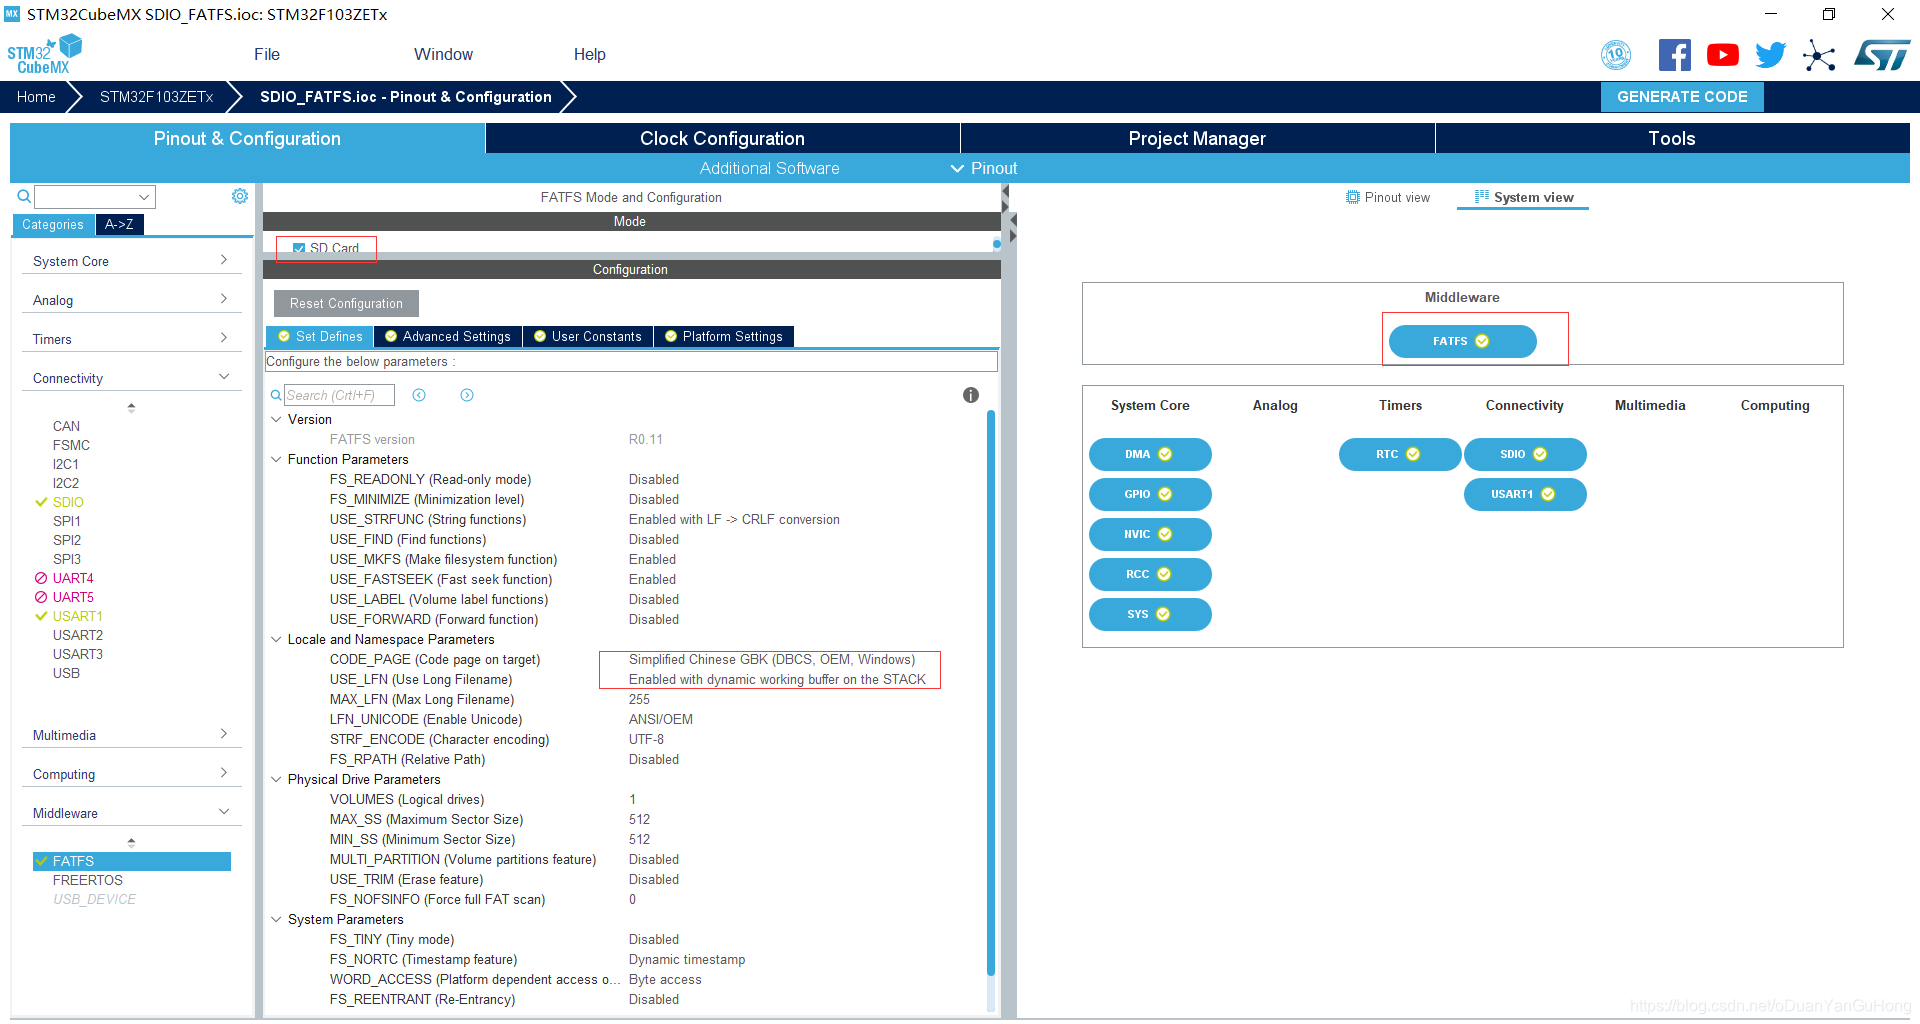Expand the Multimedia category
Screen dimensions: 1920x1024
131,735
